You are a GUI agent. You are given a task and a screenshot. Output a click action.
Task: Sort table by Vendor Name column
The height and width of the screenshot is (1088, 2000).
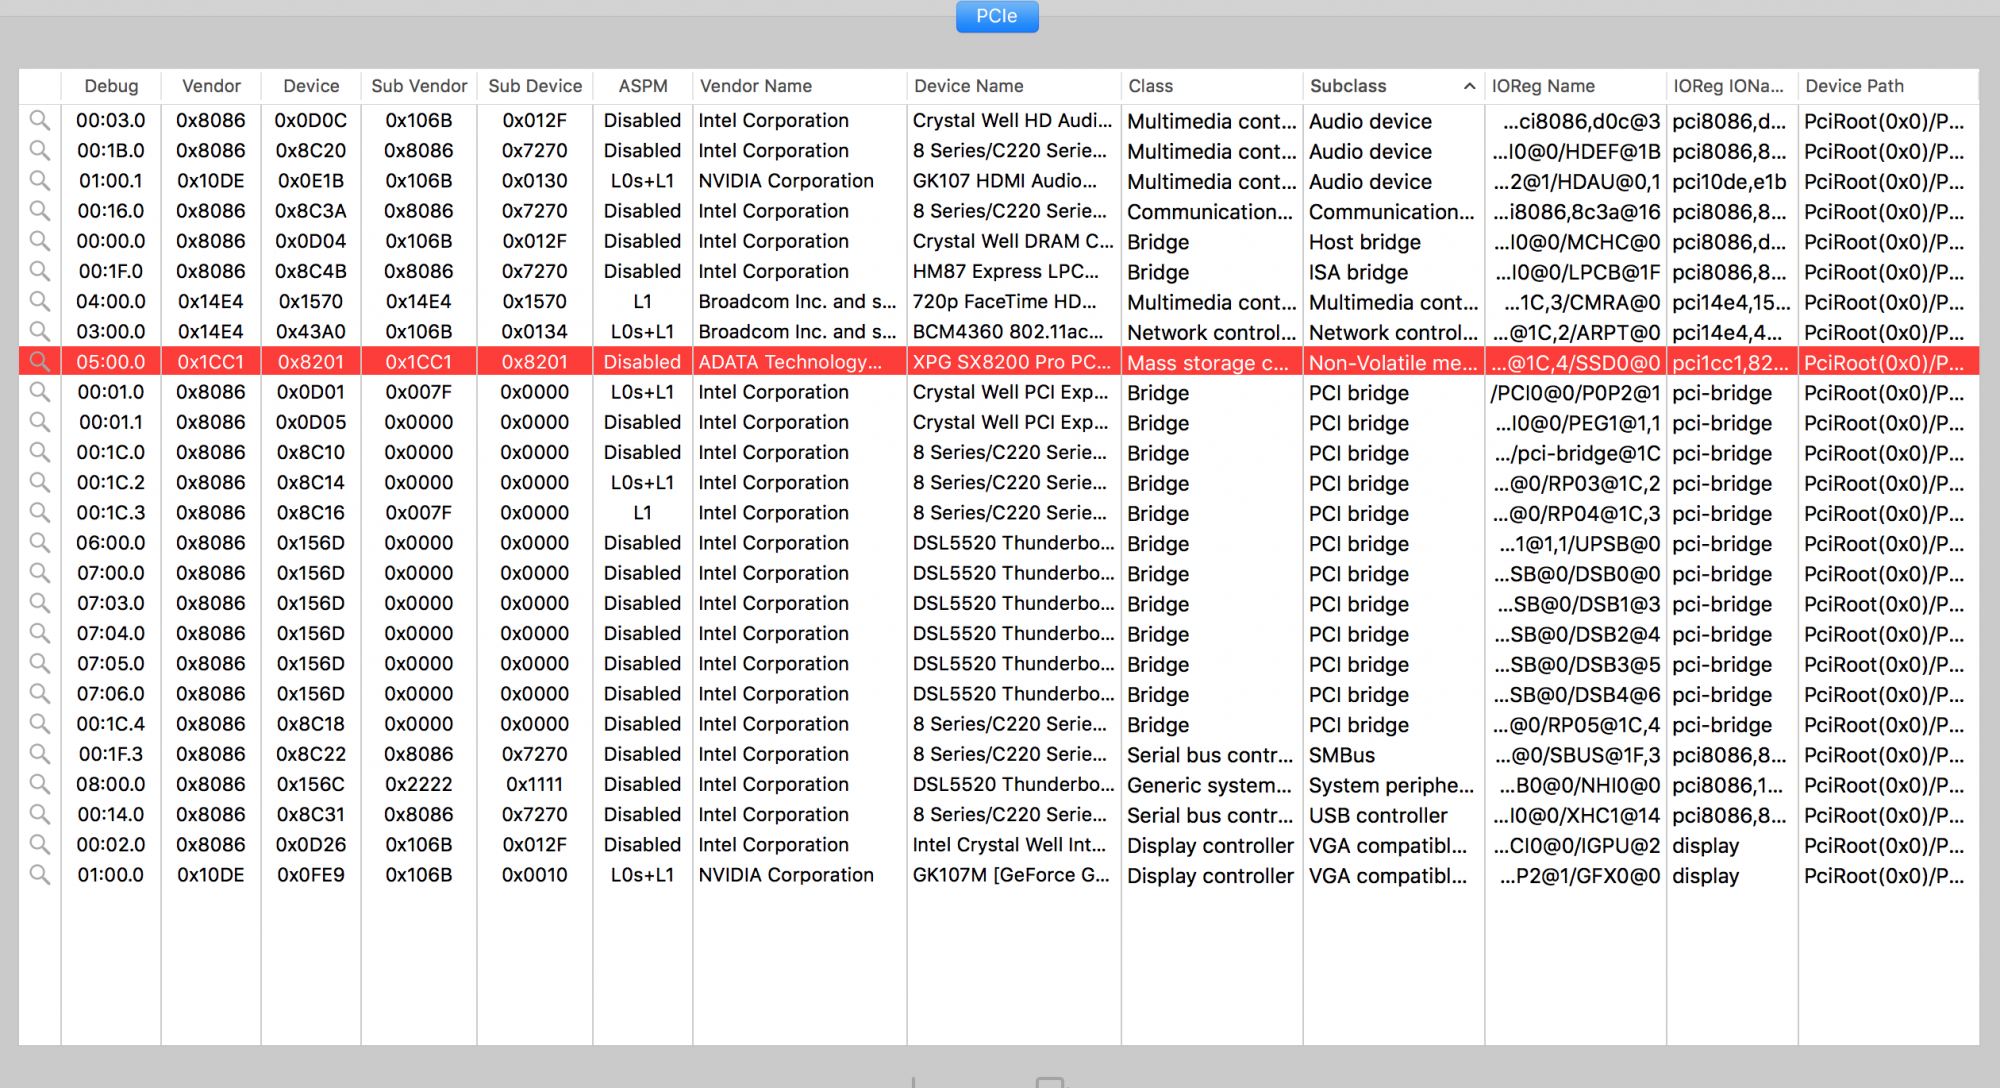(756, 86)
